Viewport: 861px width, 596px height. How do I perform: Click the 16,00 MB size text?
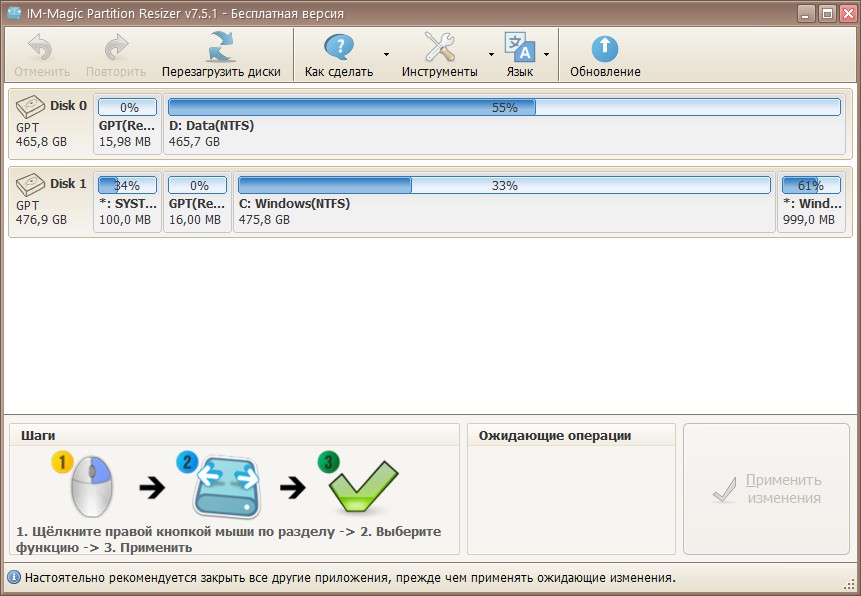(x=195, y=220)
